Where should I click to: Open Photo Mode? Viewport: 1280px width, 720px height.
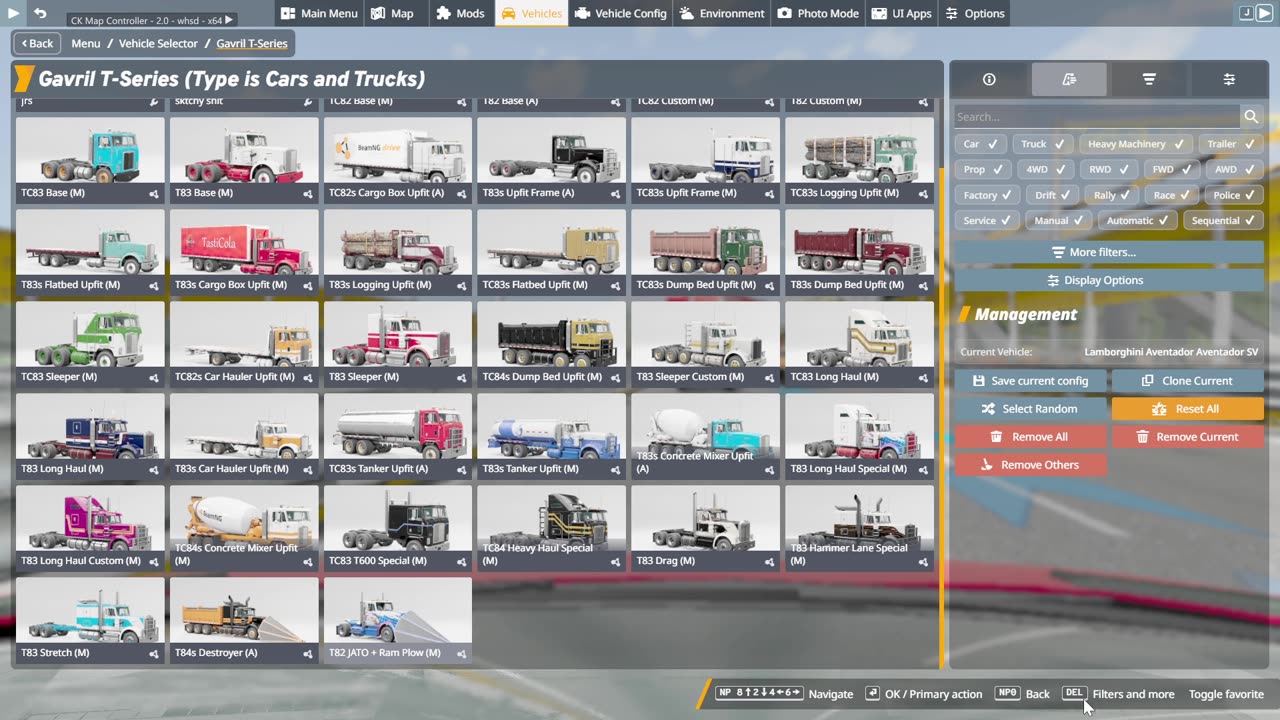pyautogui.click(x=818, y=13)
